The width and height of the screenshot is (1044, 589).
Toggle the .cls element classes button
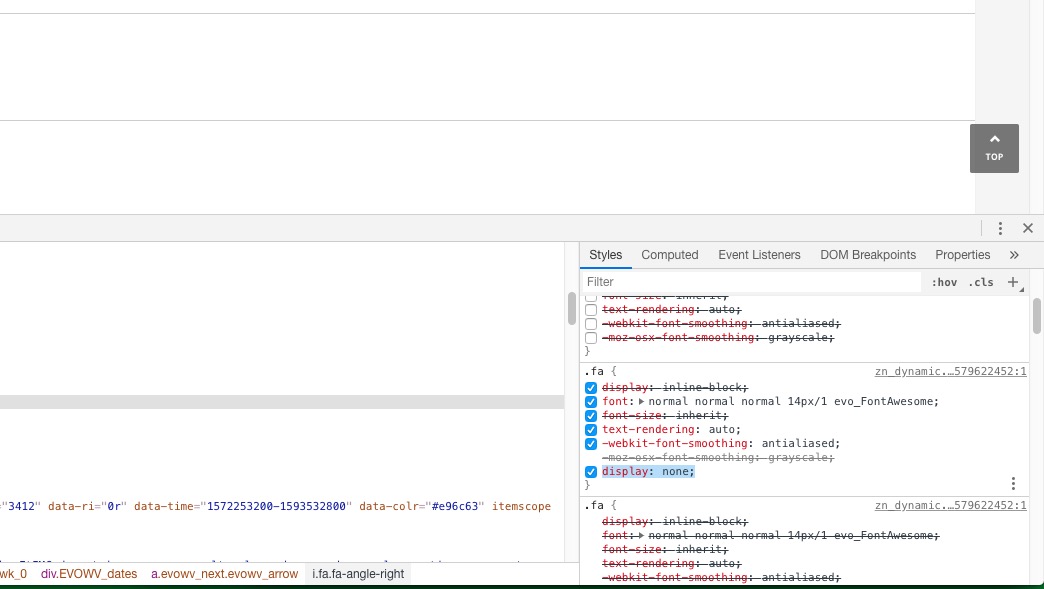tap(982, 282)
